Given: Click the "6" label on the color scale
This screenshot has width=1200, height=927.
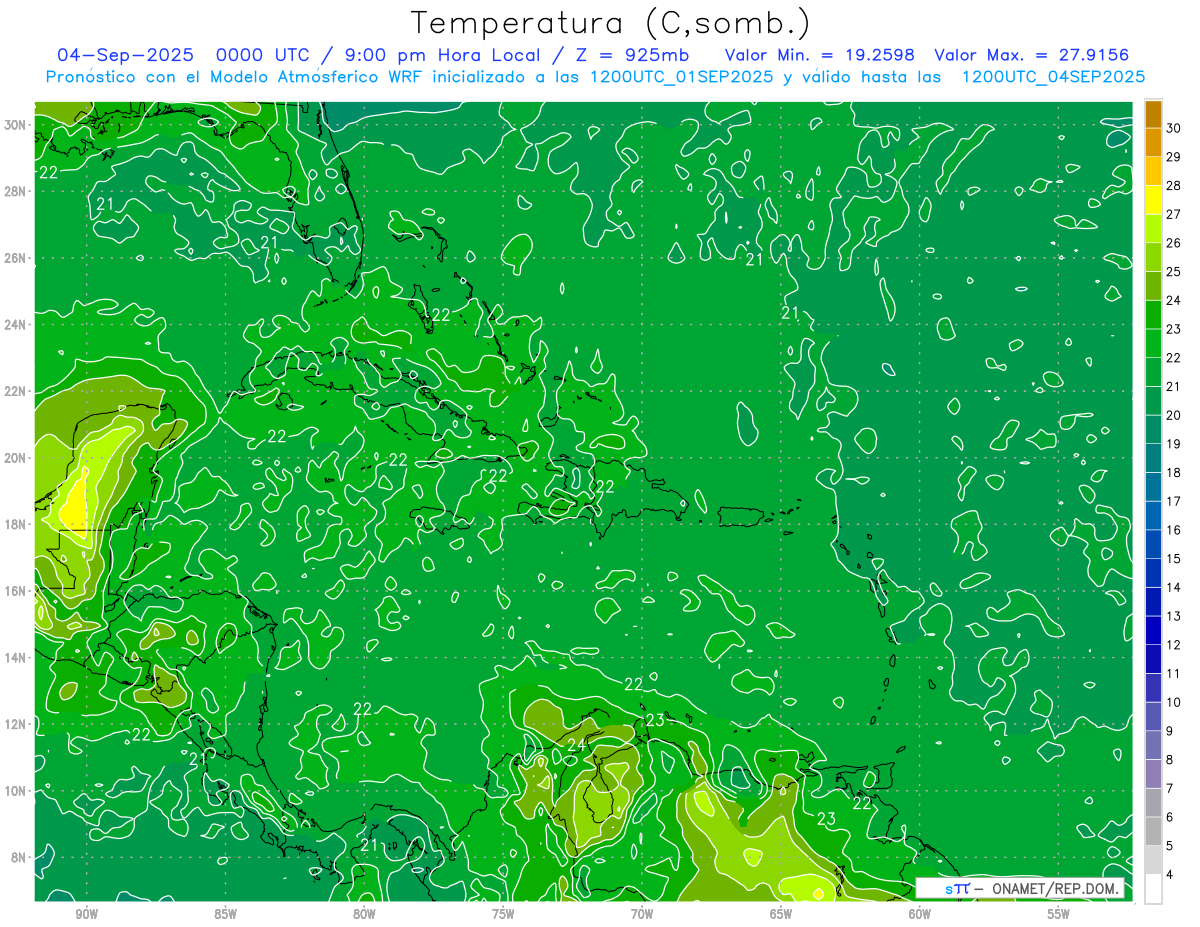Looking at the screenshot, I should tap(1171, 817).
